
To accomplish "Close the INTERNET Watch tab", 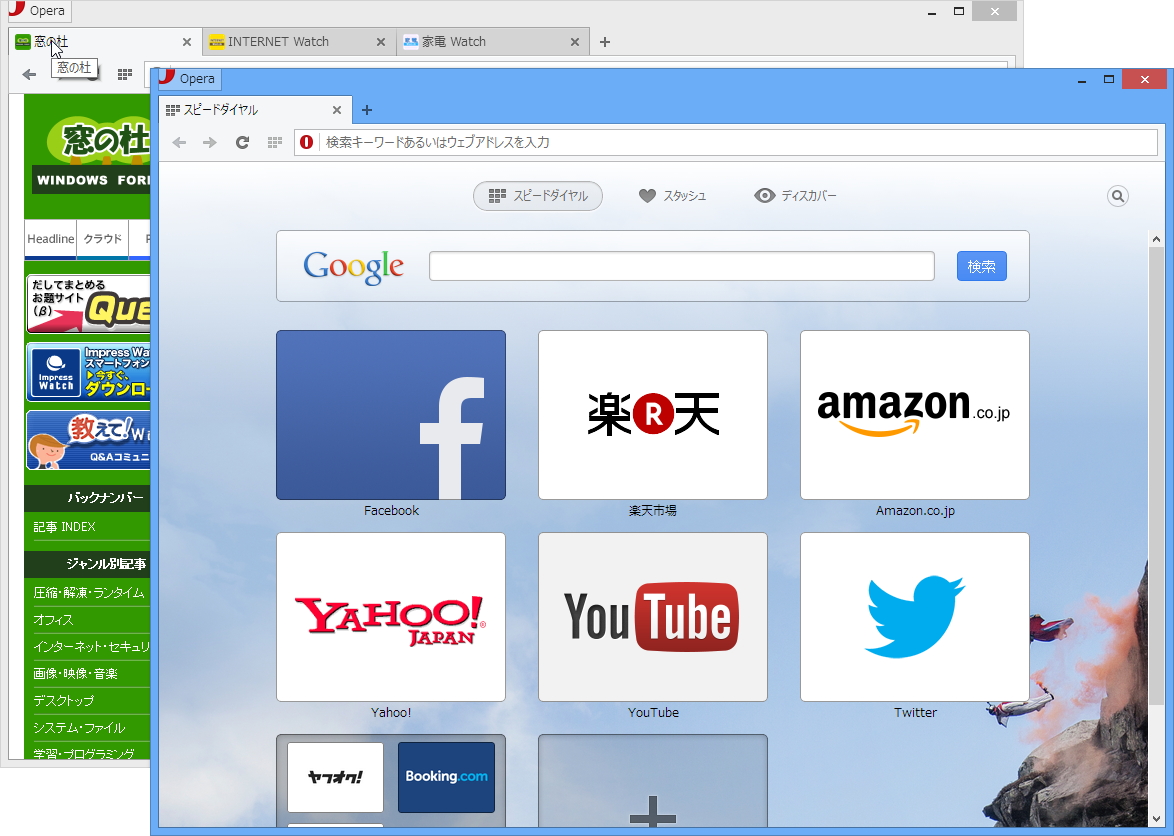I will coord(381,42).
